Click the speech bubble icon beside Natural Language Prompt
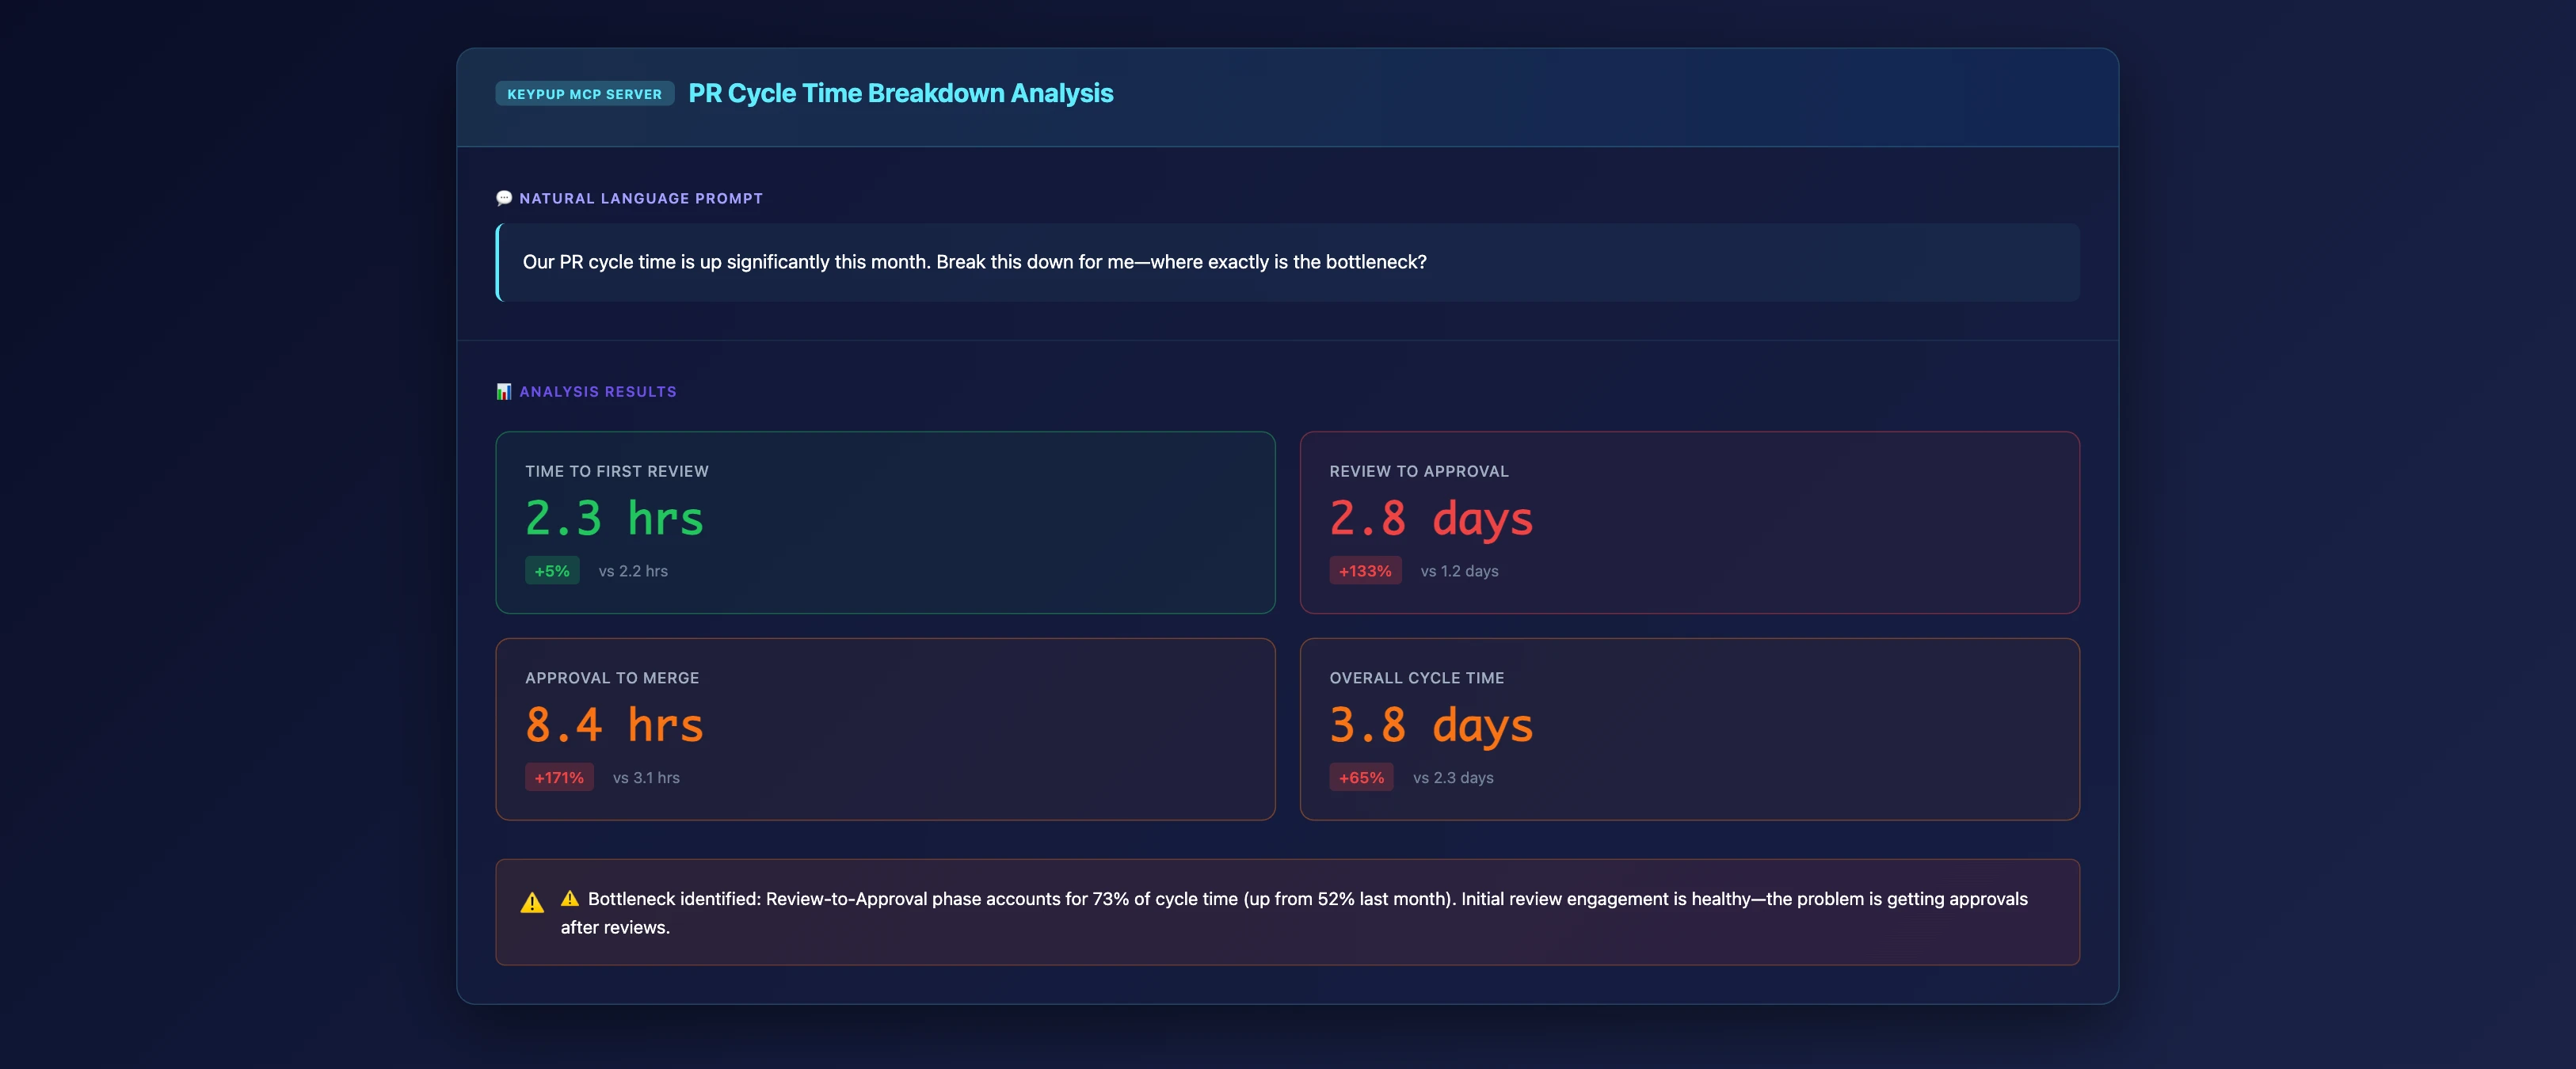 coord(504,198)
